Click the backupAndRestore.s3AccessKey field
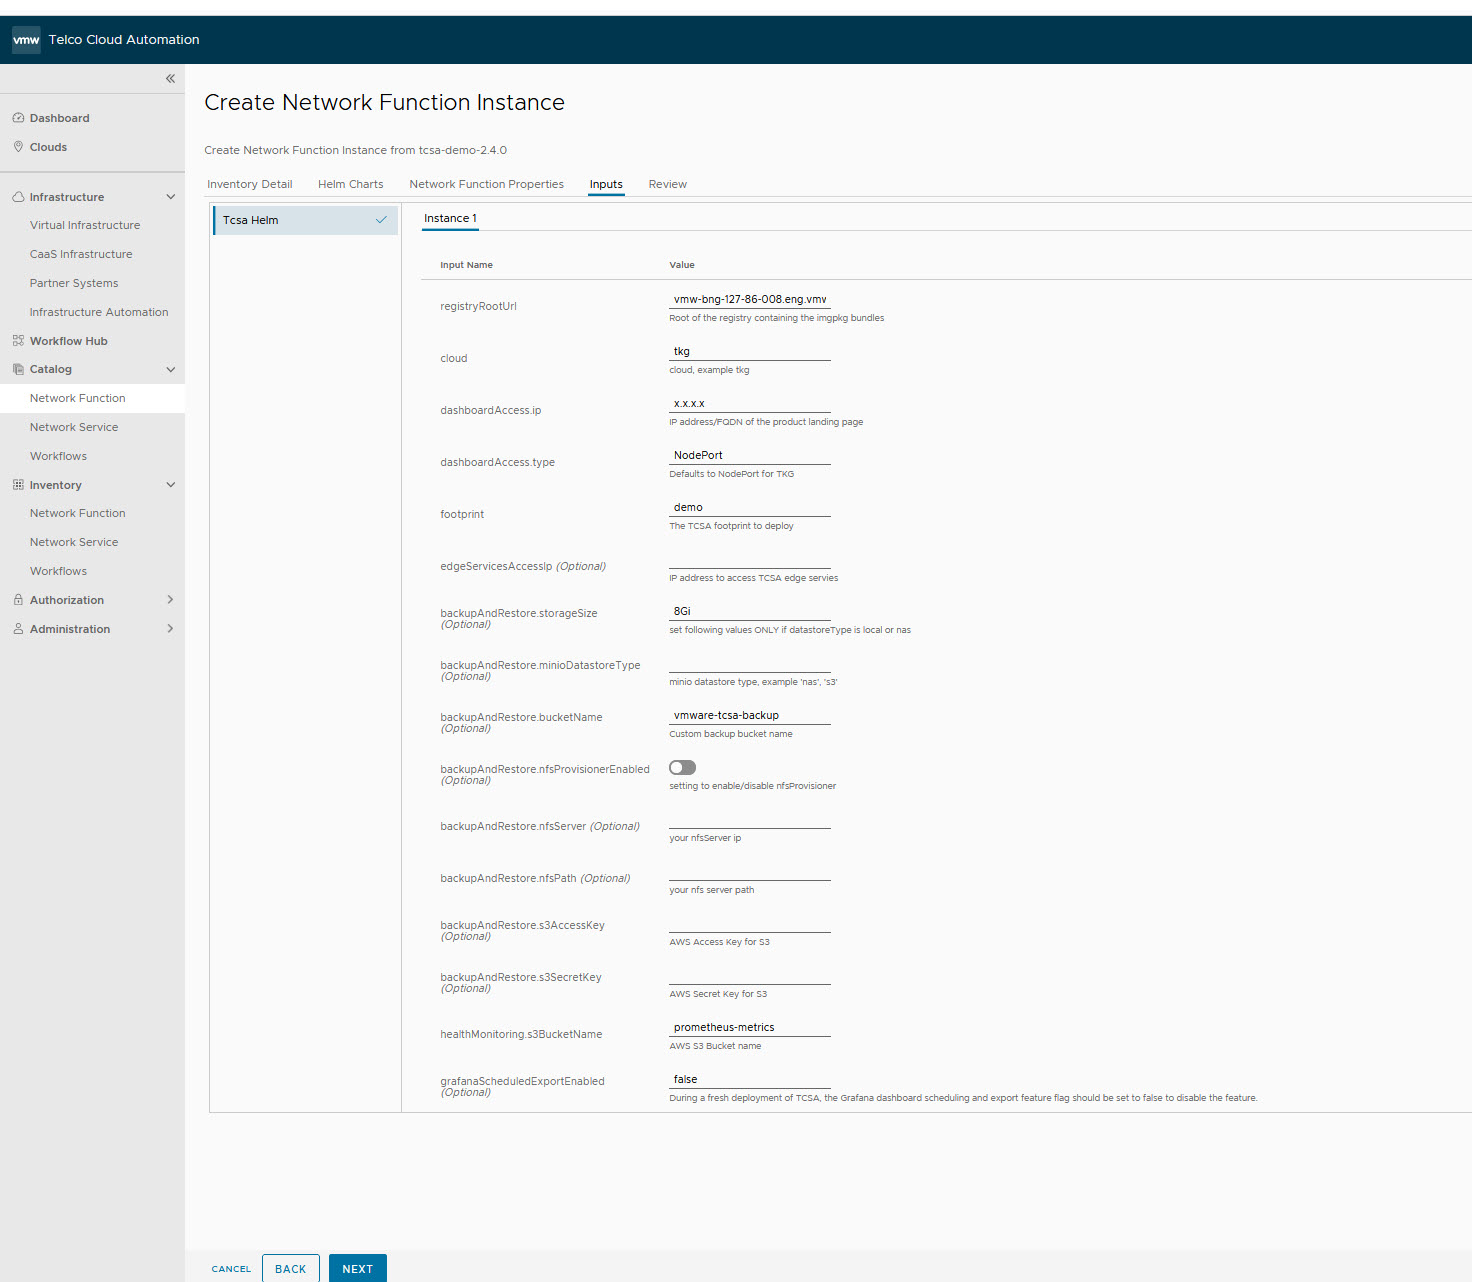Image resolution: width=1472 pixels, height=1282 pixels. pos(750,923)
